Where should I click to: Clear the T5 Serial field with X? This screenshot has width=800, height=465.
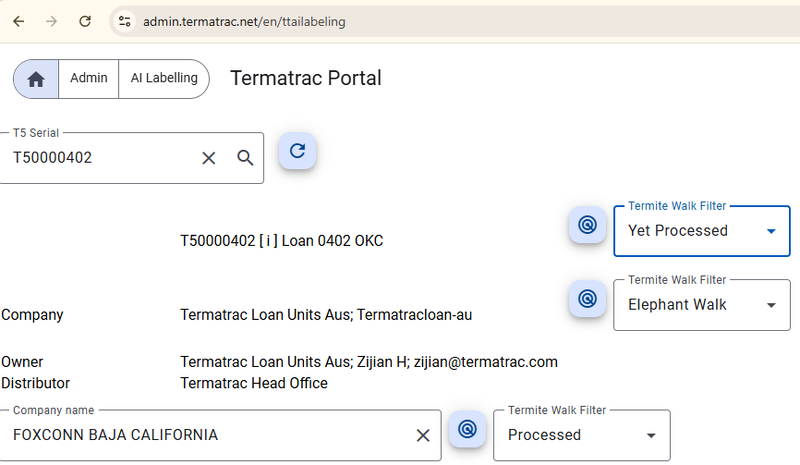tap(209, 158)
